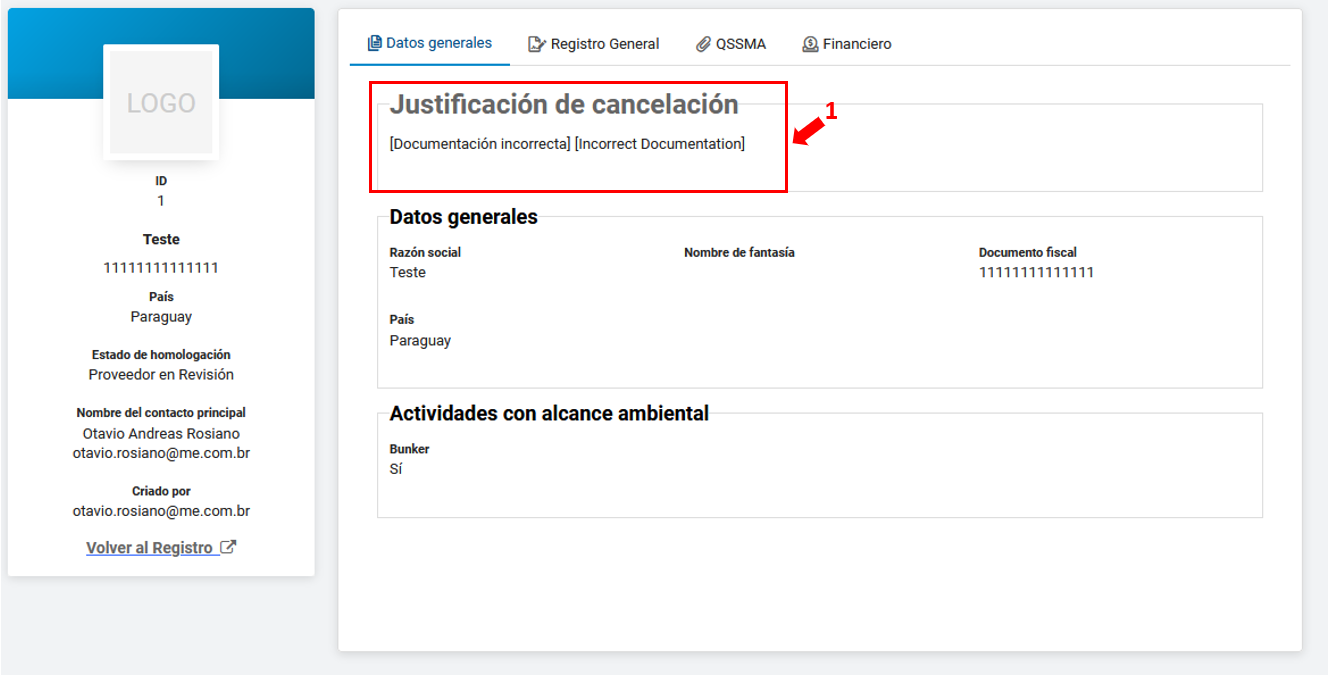Follow the Volver al Registro link

161,548
